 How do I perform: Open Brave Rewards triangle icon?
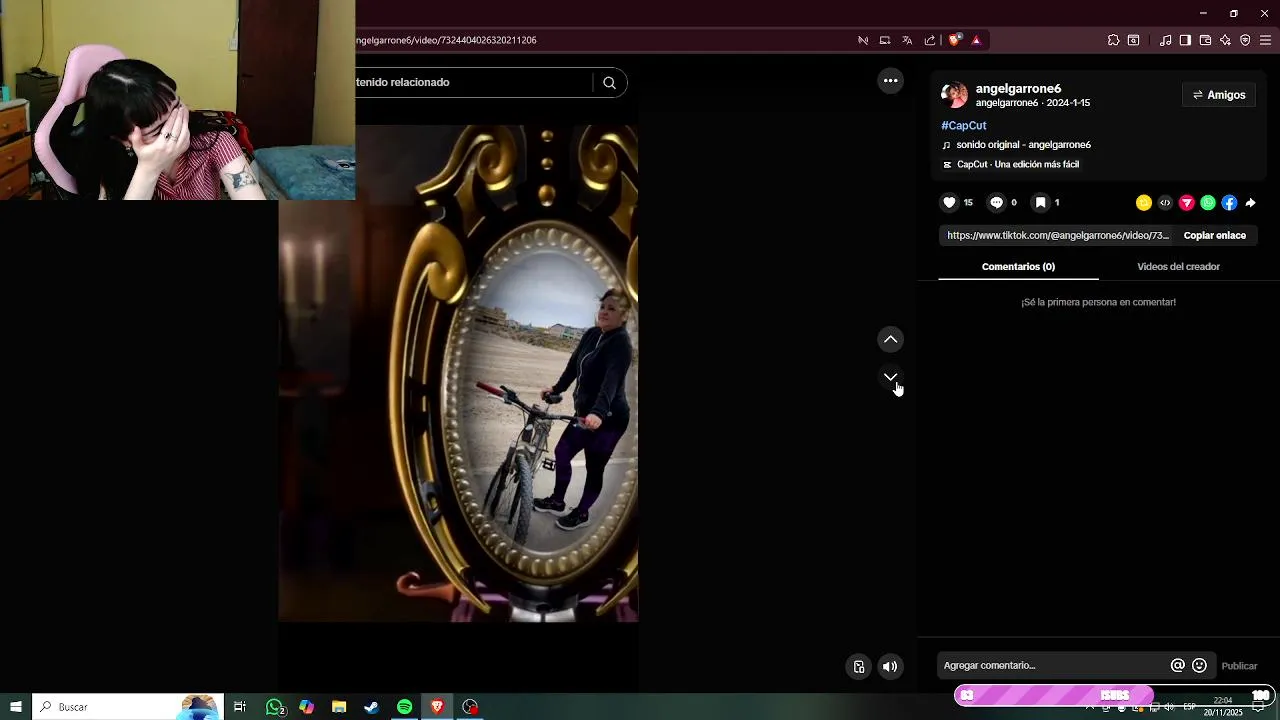tap(976, 40)
